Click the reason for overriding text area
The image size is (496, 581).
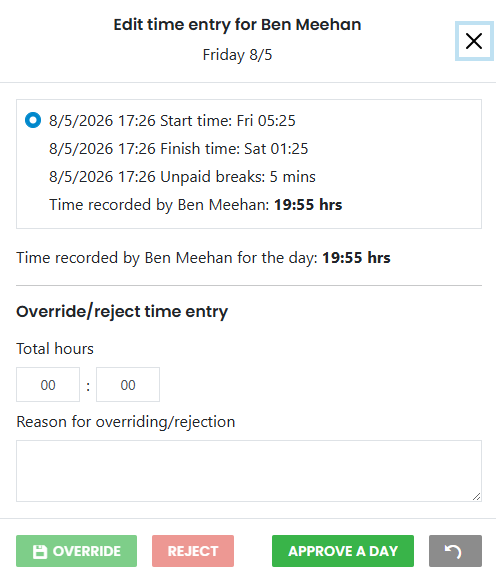click(249, 471)
